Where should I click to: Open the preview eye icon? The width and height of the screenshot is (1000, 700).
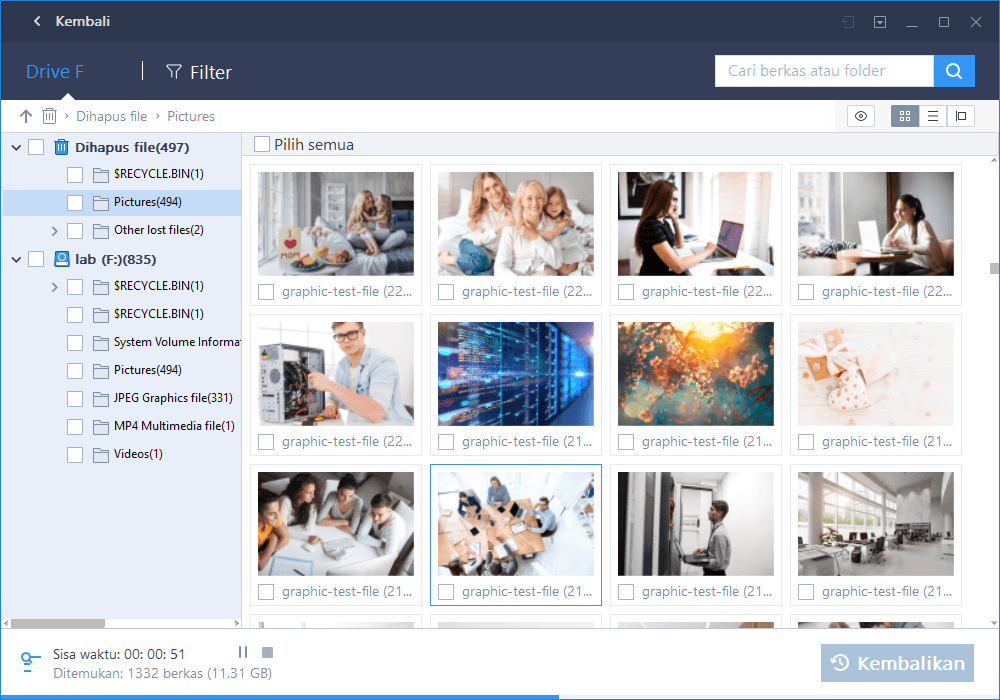860,116
